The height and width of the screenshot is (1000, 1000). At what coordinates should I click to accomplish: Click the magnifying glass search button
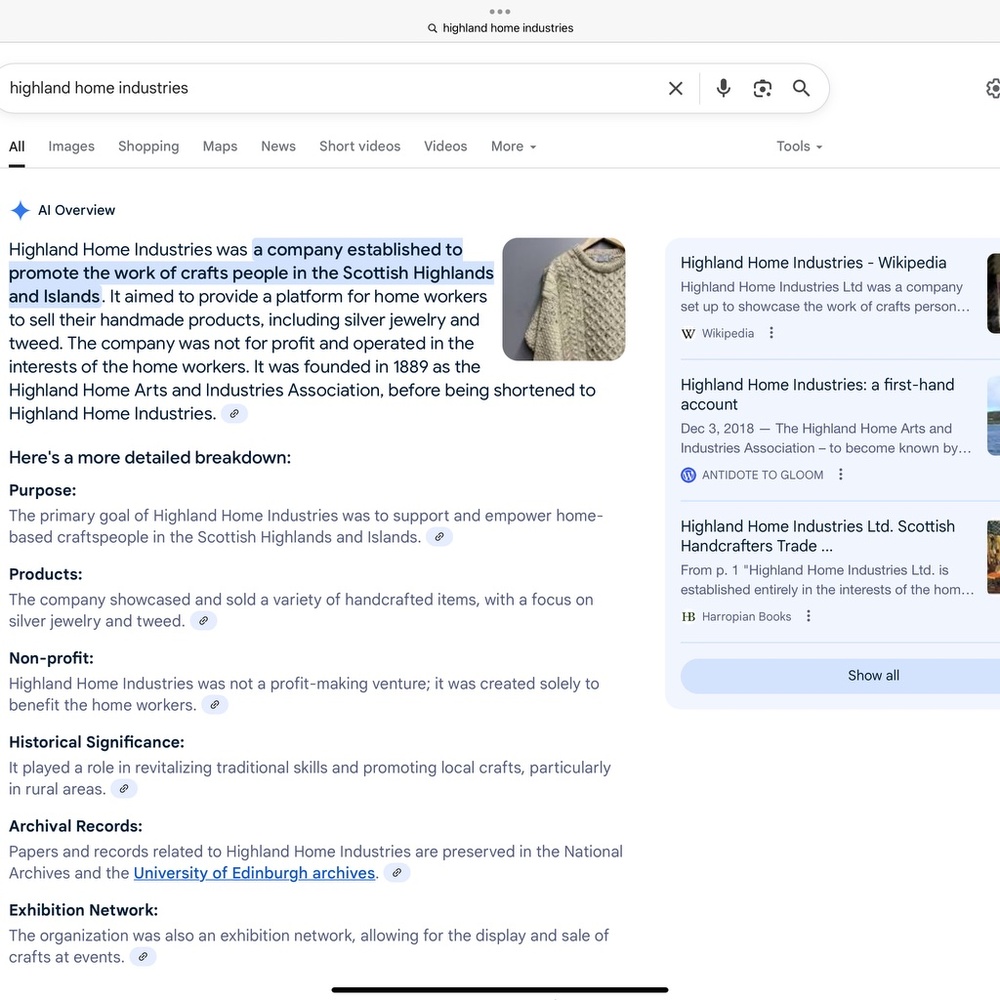(x=801, y=88)
